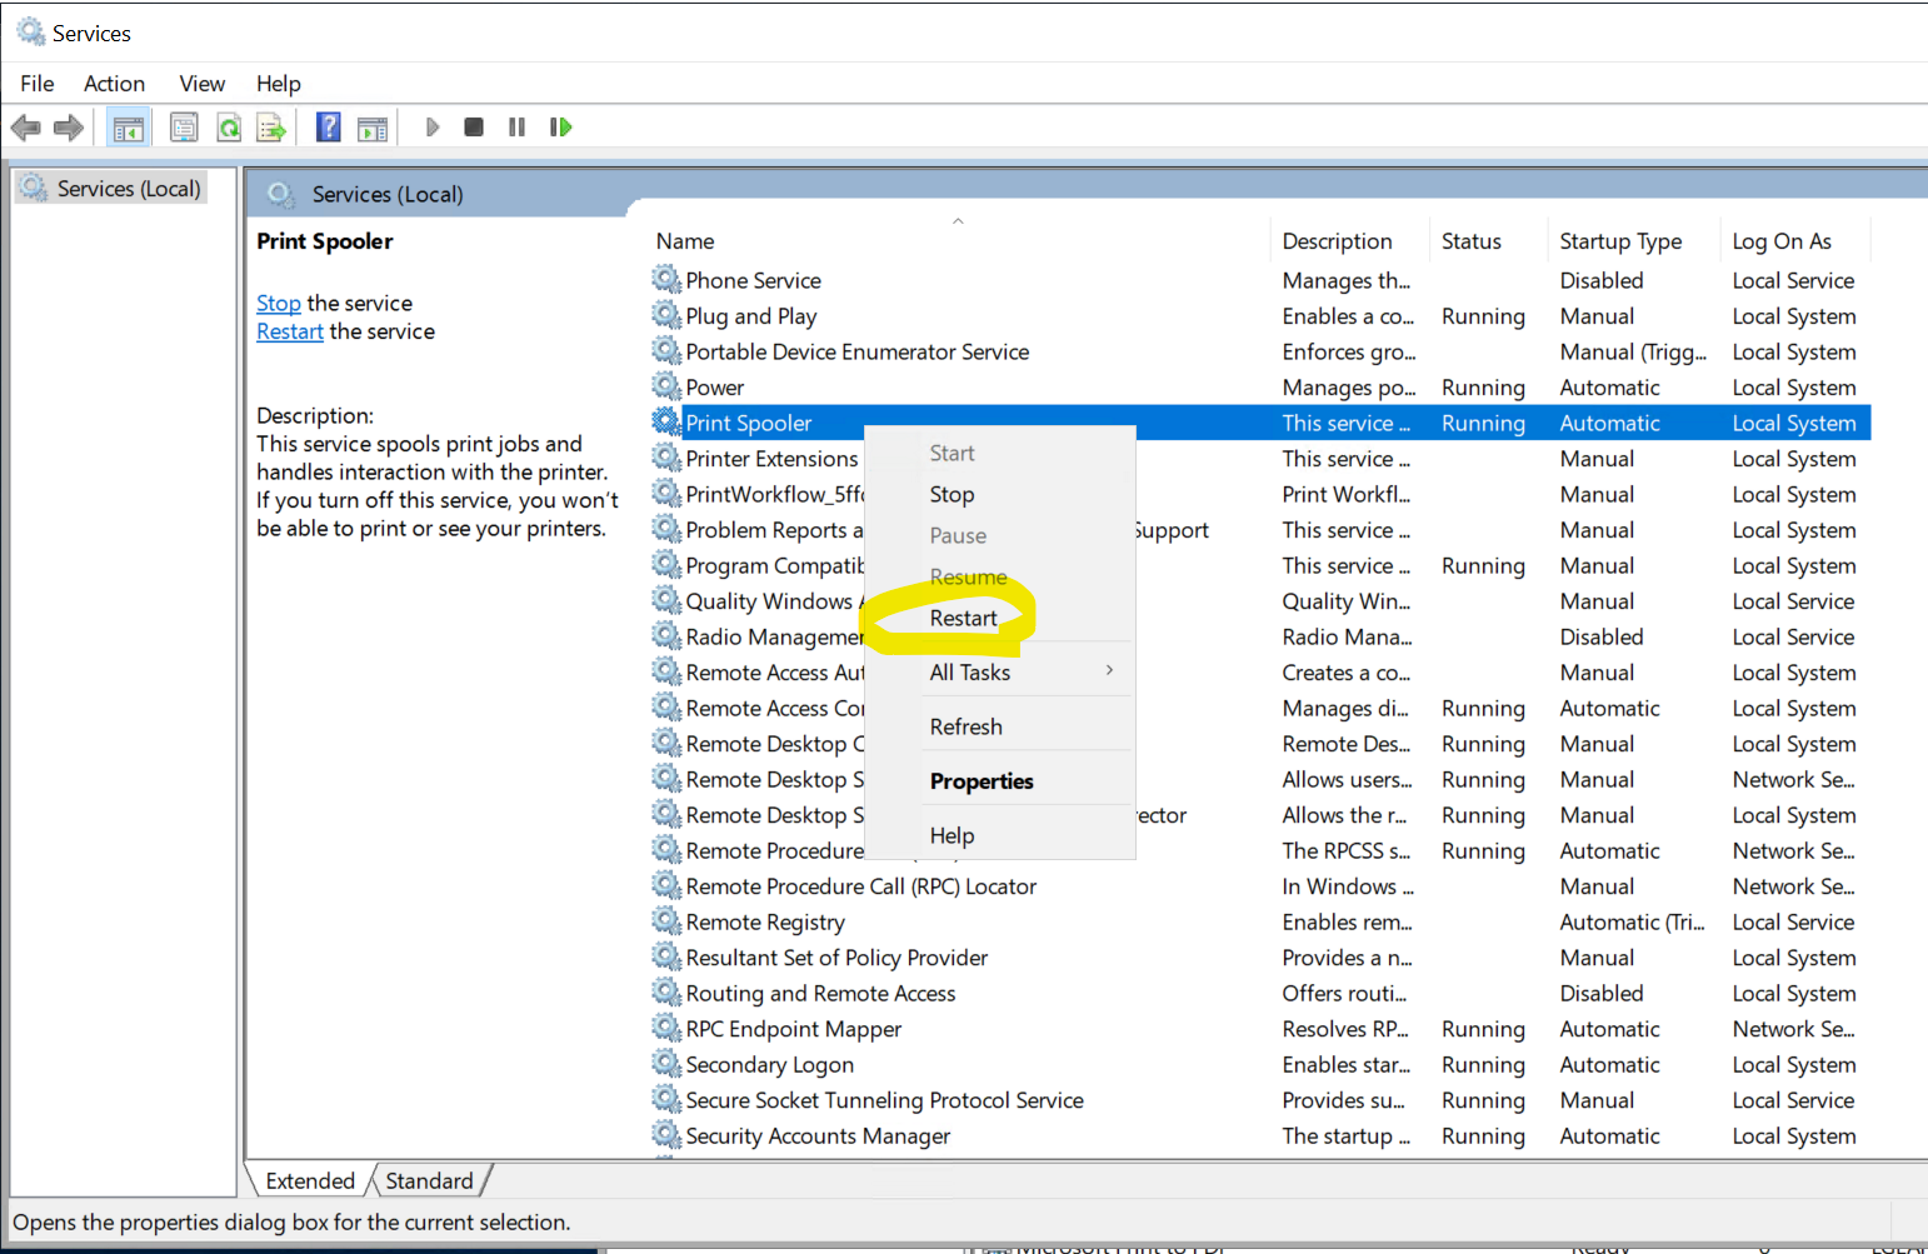
Task: Click Automatic (Tri... startup of Remote Registry
Action: (1632, 922)
